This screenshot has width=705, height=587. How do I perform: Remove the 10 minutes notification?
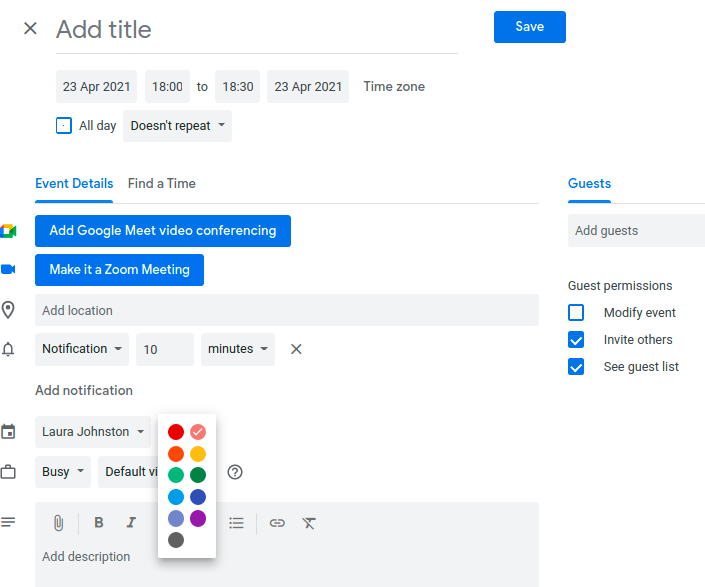coord(296,349)
